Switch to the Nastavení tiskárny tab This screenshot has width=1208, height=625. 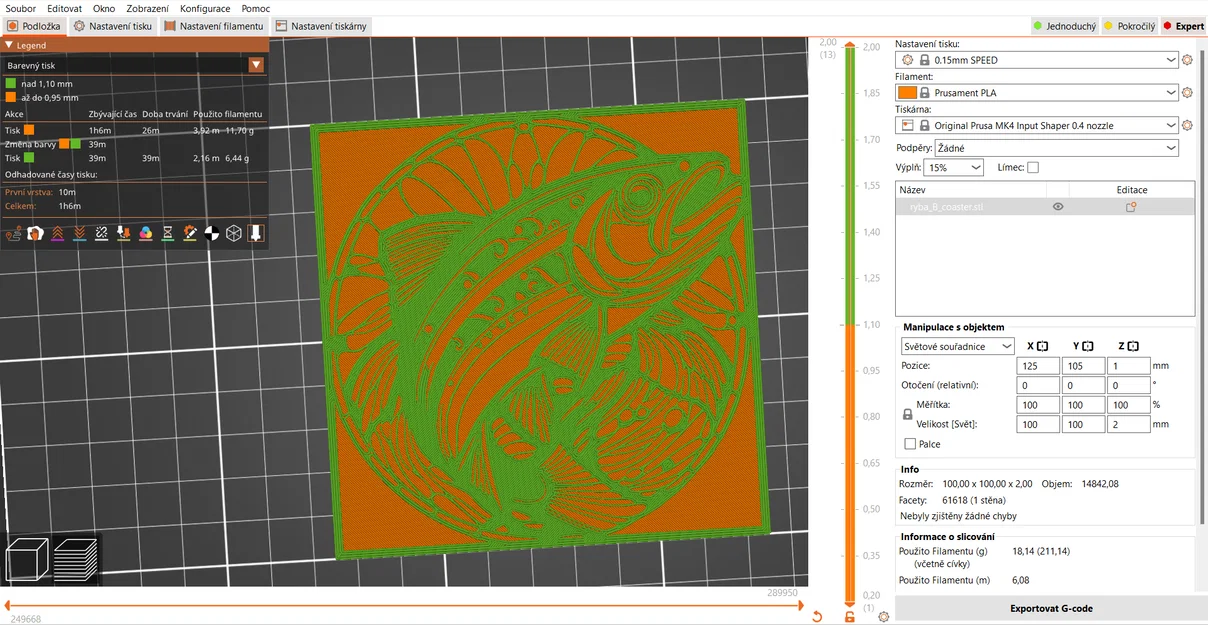coord(320,26)
